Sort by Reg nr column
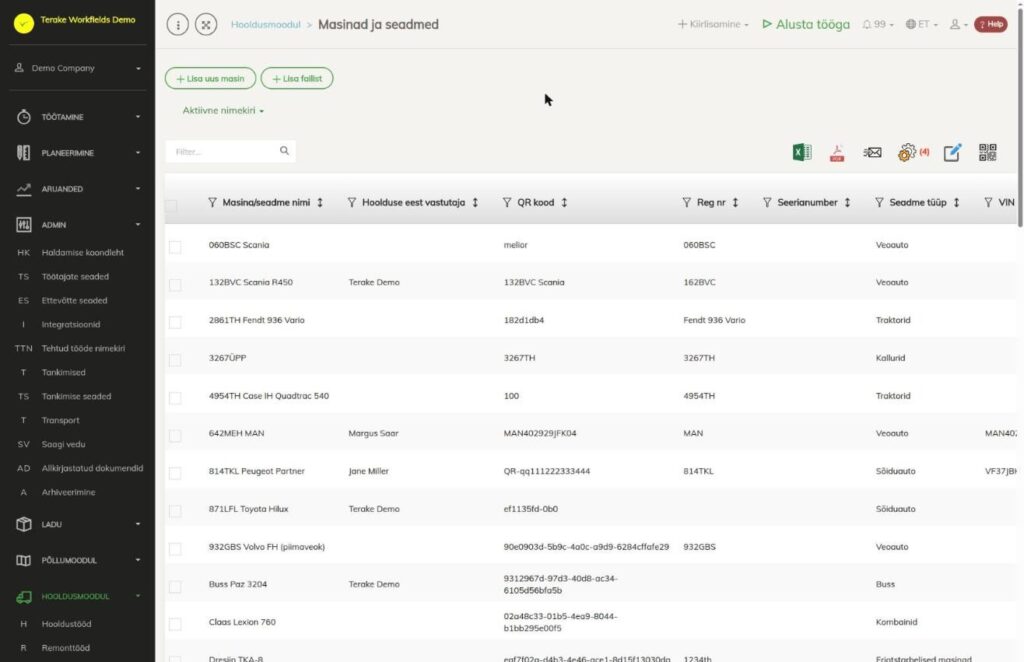This screenshot has height=662, width=1024. tap(735, 202)
